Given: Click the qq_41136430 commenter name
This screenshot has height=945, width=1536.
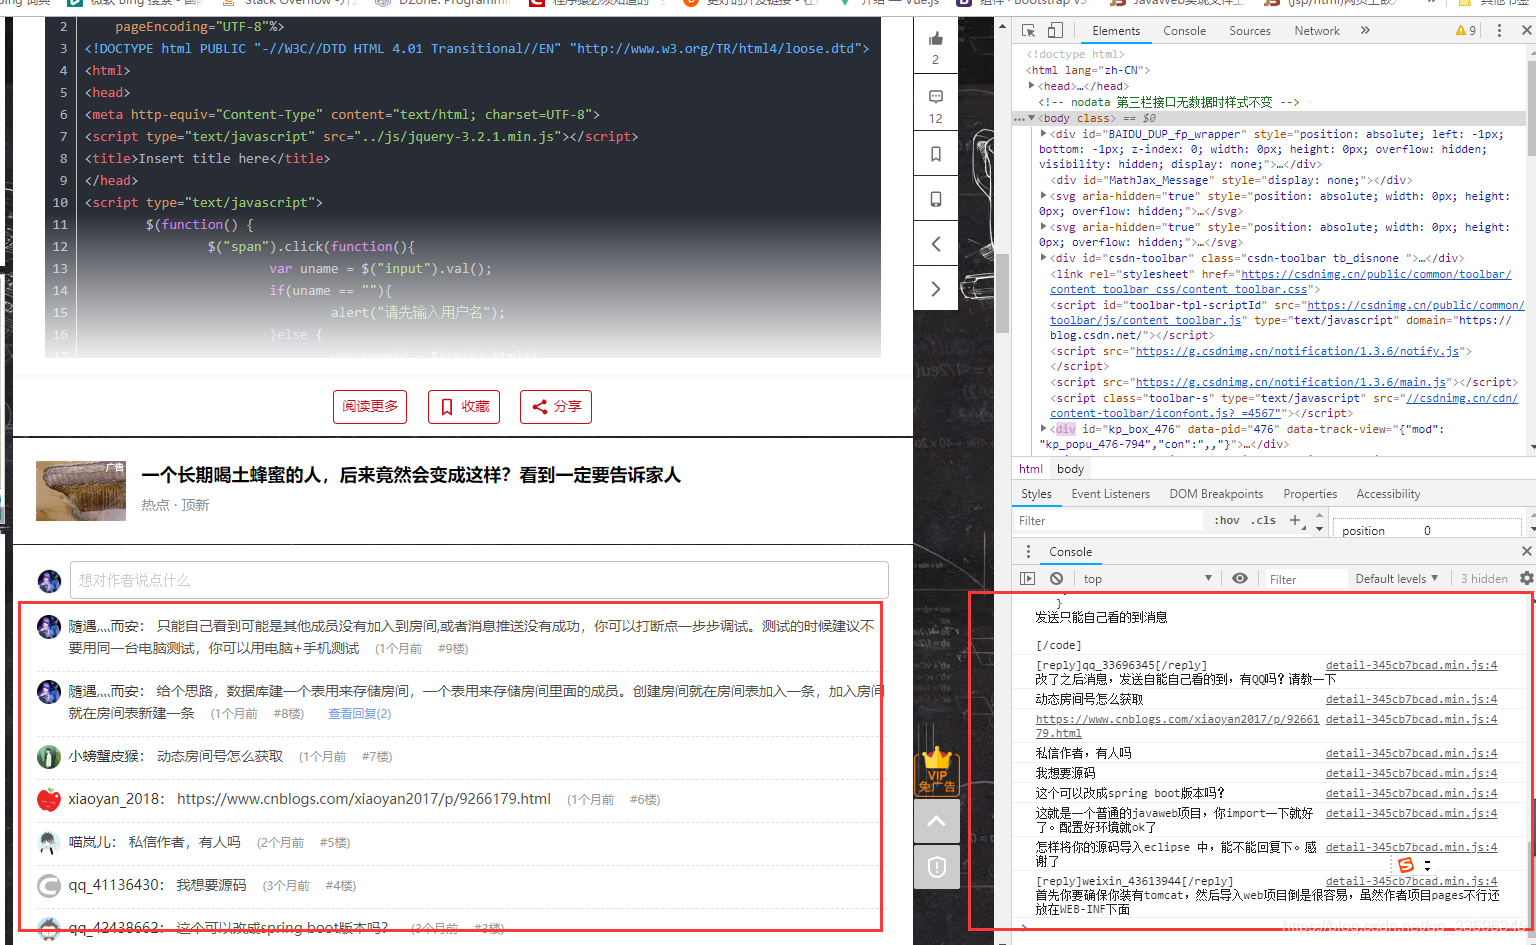Looking at the screenshot, I should coord(114,885).
